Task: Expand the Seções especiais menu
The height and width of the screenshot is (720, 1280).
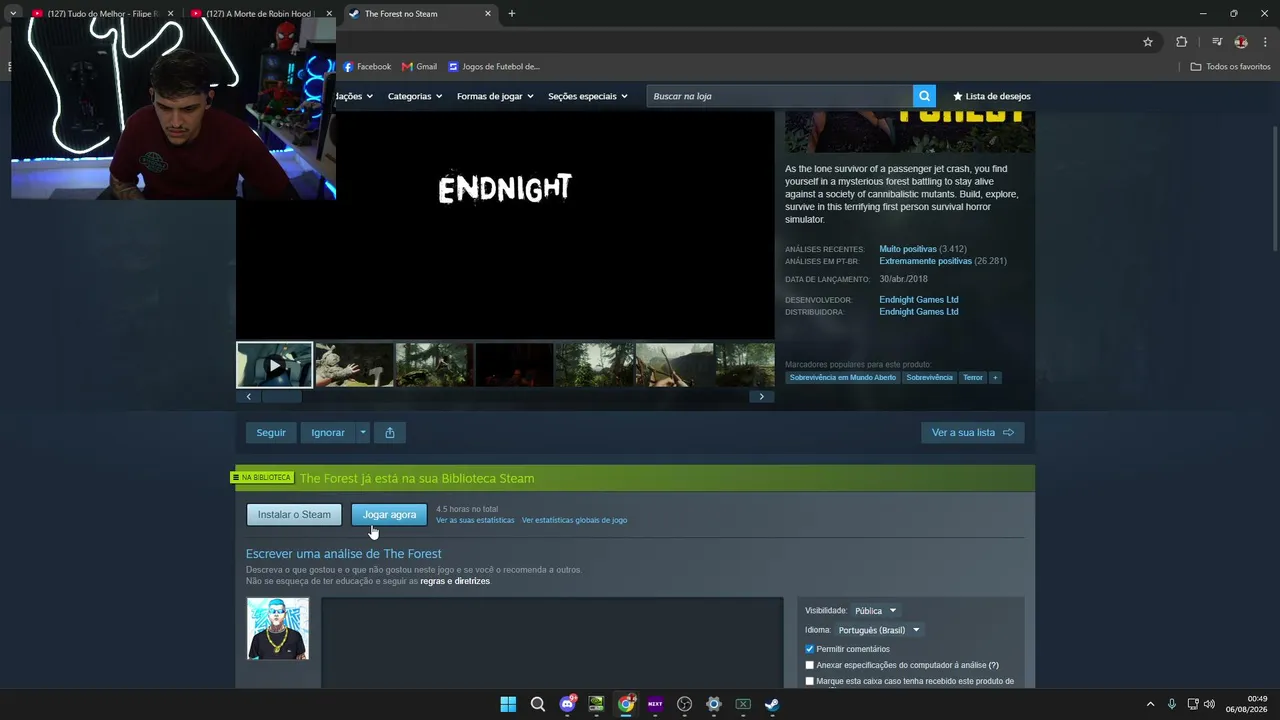Action: pyautogui.click(x=588, y=96)
